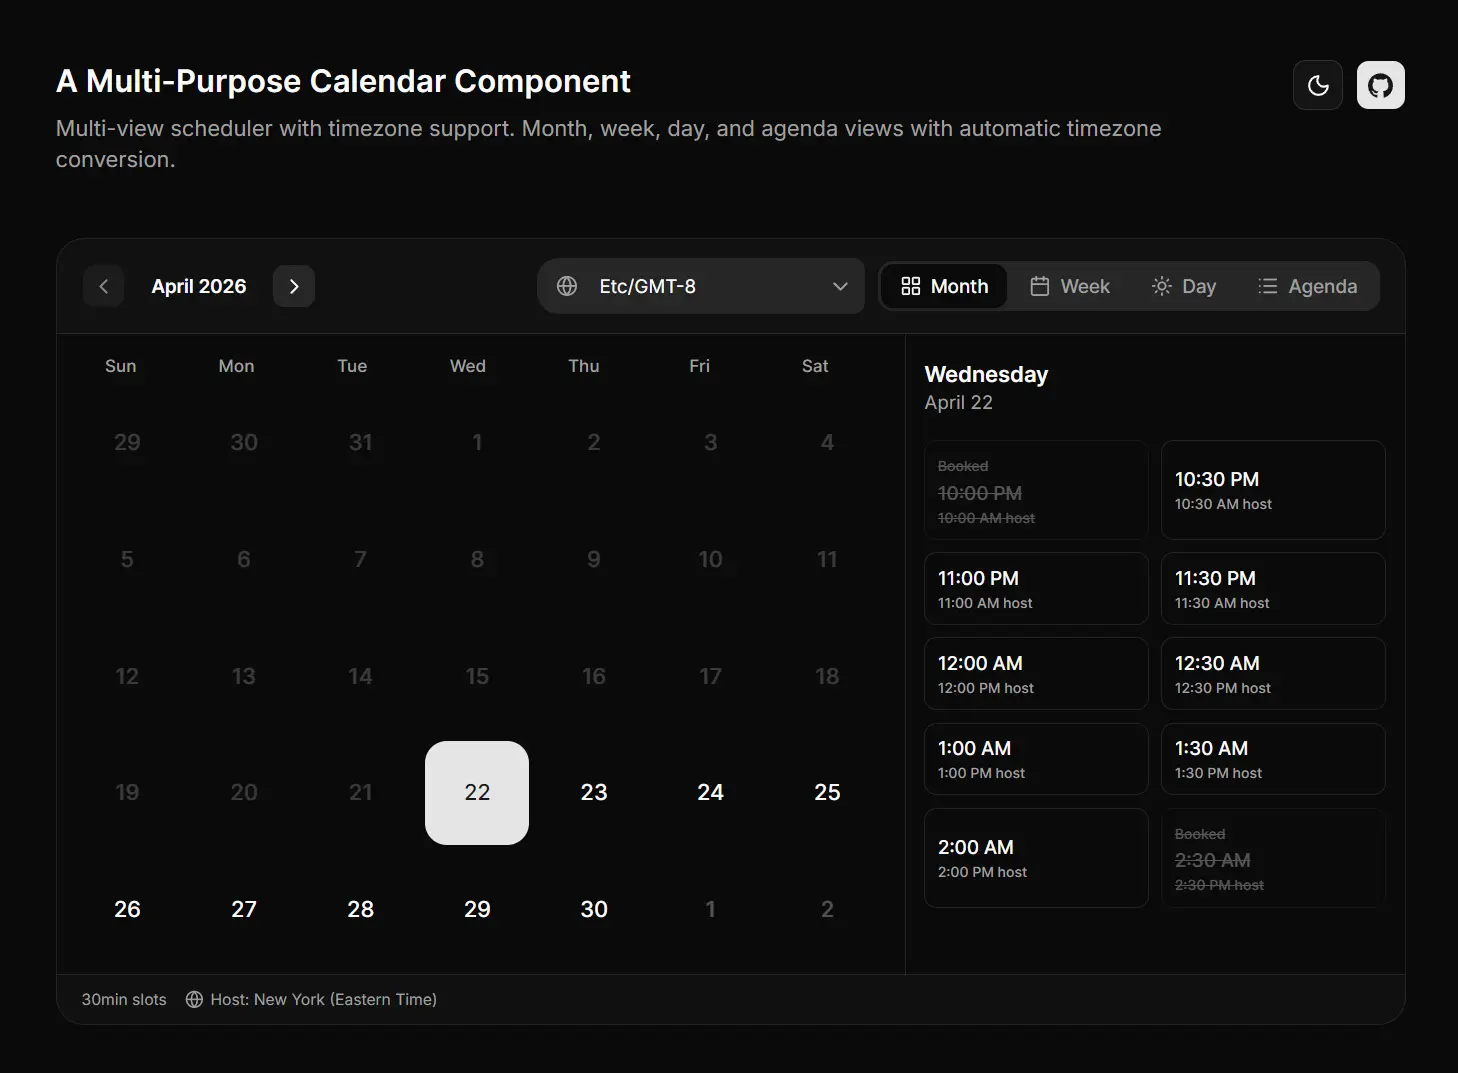Book the 11:00 PM time slot
Screen dimensions: 1458x1073
(1035, 588)
